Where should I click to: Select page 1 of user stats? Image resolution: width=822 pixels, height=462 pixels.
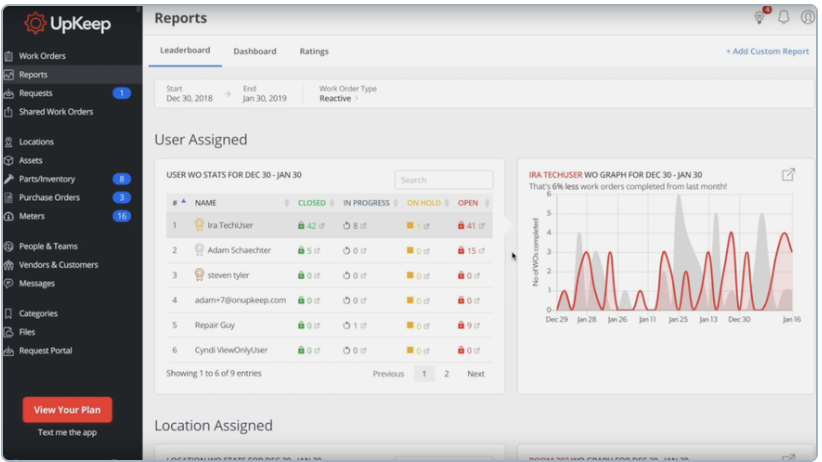(424, 374)
